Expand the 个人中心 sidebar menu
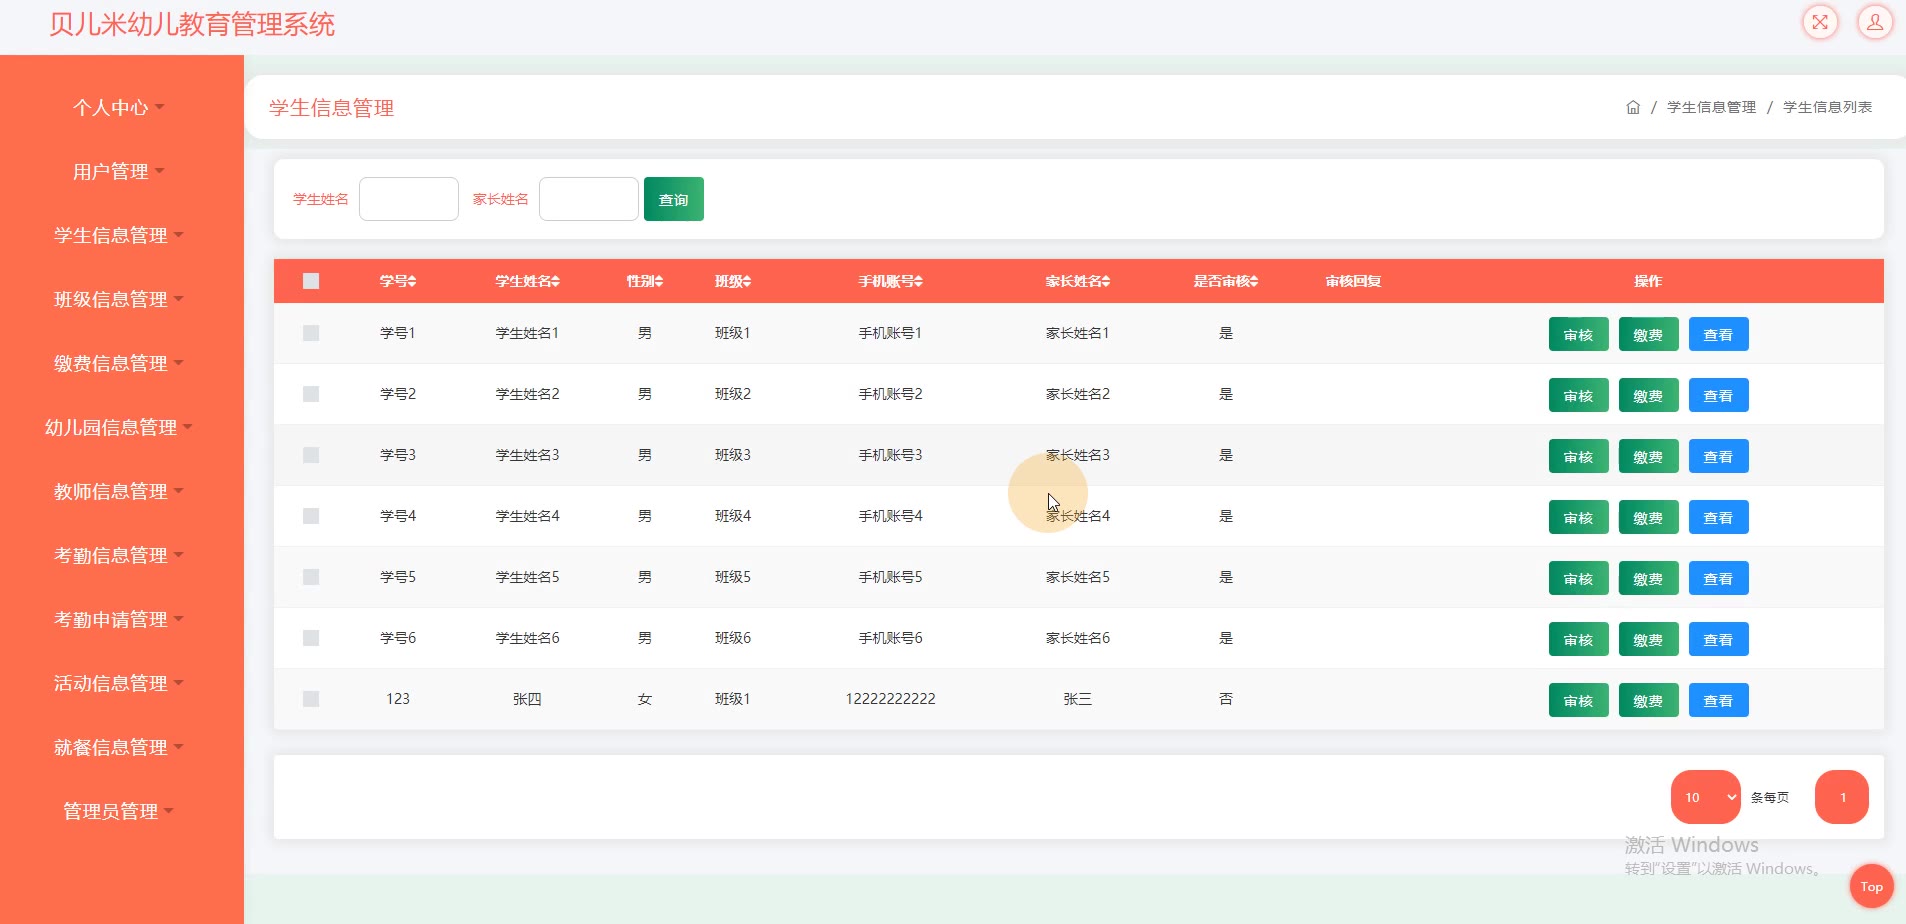Image resolution: width=1906 pixels, height=924 pixels. [118, 107]
